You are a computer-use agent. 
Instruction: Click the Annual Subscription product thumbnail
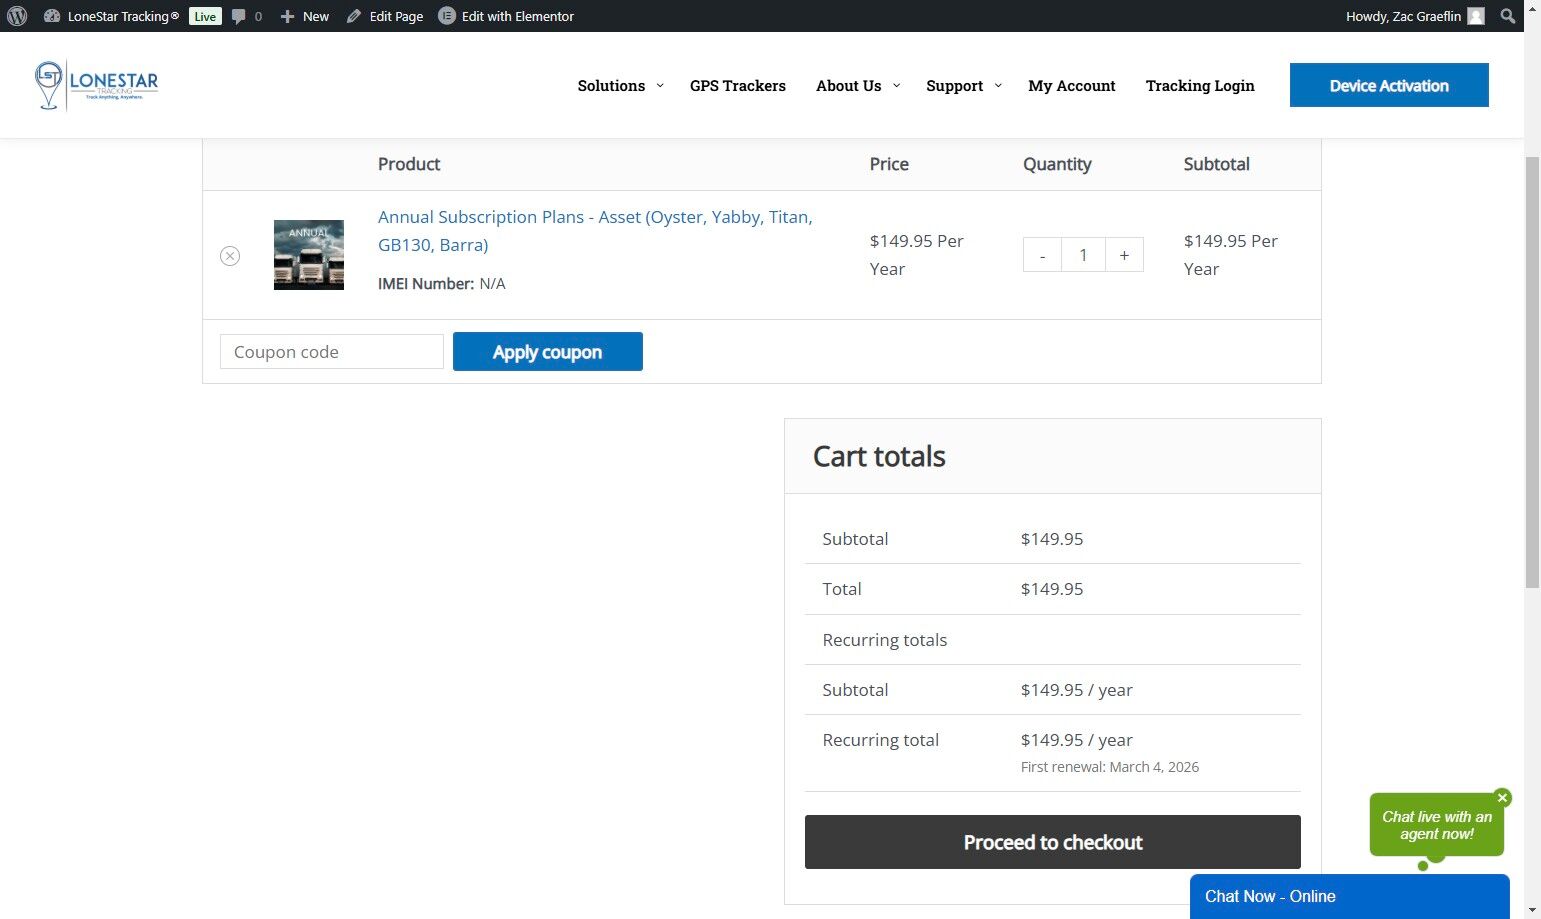(x=309, y=255)
